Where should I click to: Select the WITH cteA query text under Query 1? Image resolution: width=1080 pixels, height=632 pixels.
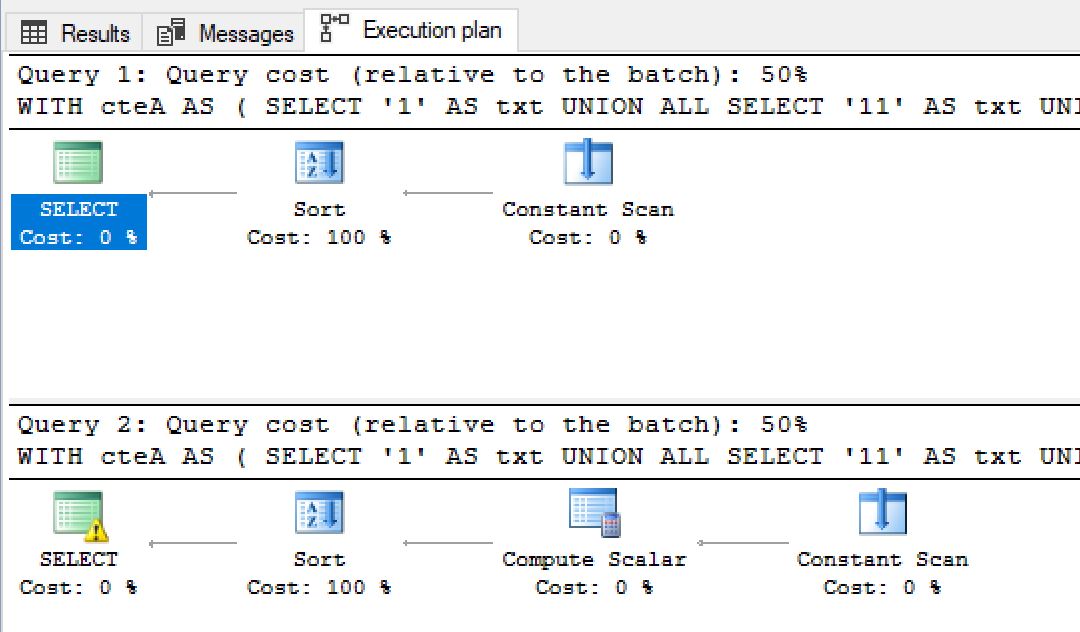click(400, 105)
